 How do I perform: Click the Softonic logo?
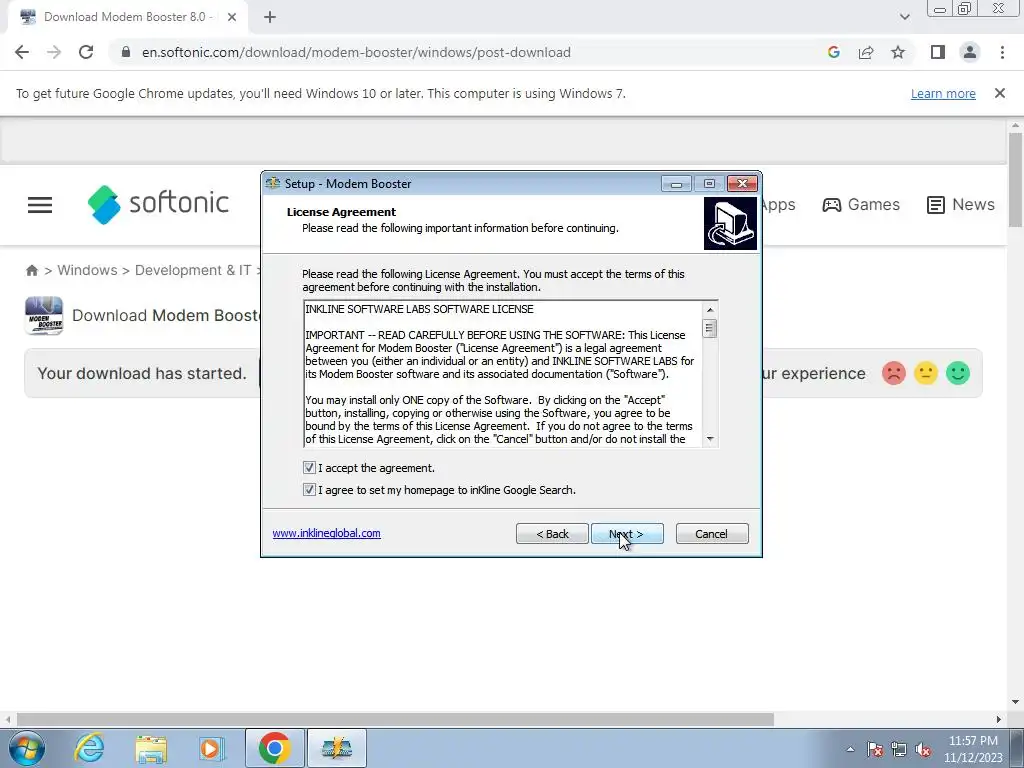coord(158,204)
